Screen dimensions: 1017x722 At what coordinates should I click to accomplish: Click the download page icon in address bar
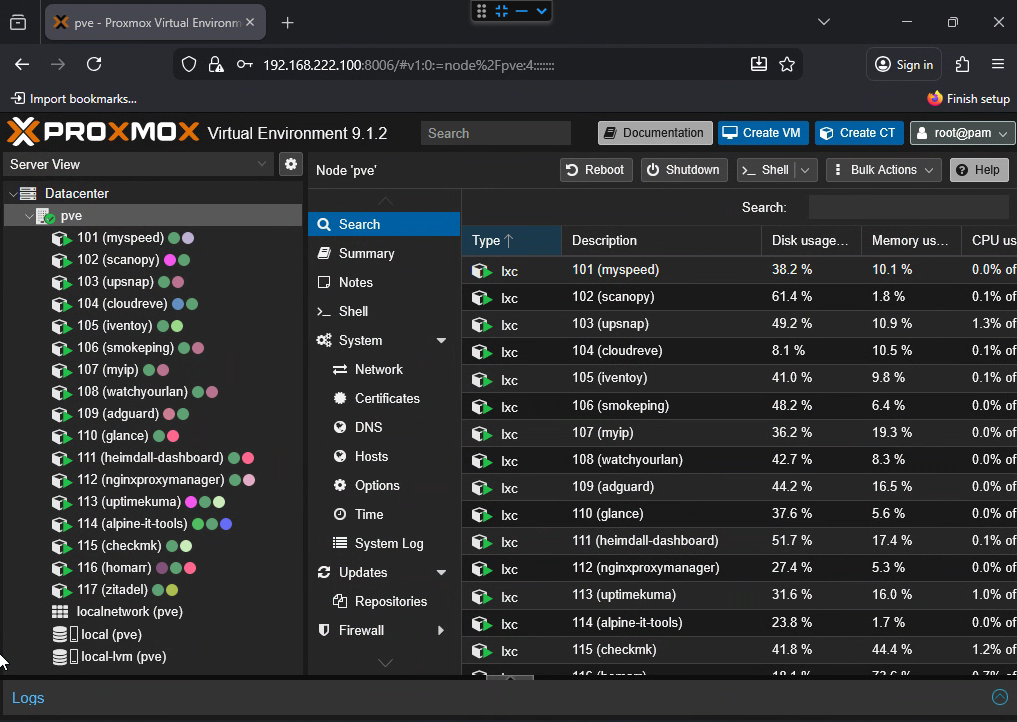coord(759,64)
